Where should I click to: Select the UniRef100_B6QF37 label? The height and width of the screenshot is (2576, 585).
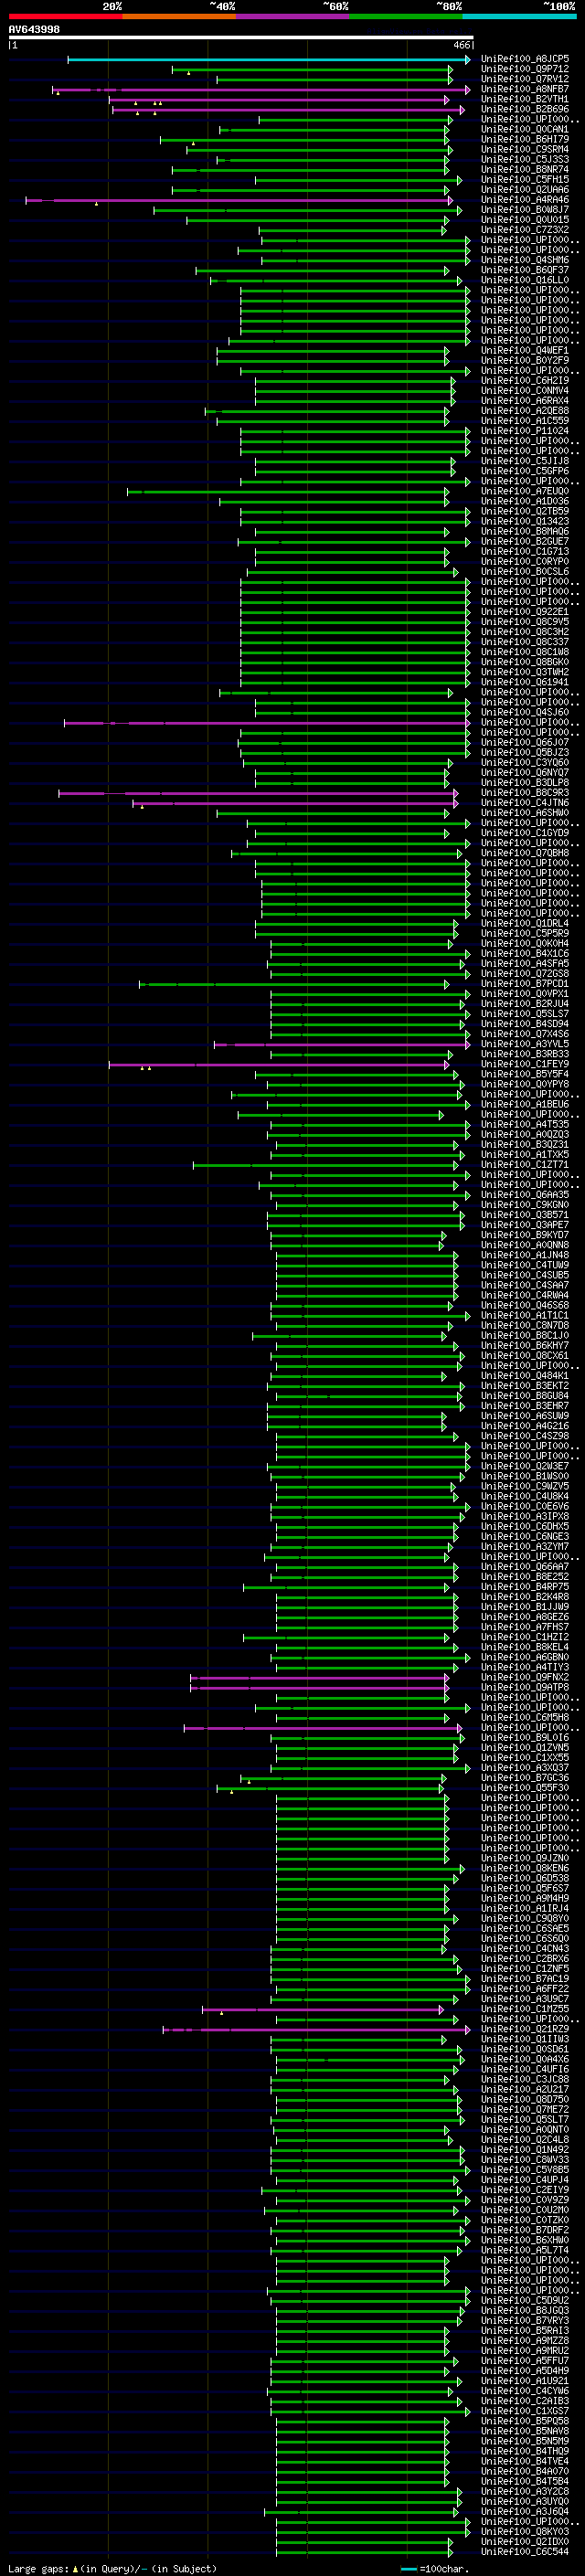(x=525, y=270)
